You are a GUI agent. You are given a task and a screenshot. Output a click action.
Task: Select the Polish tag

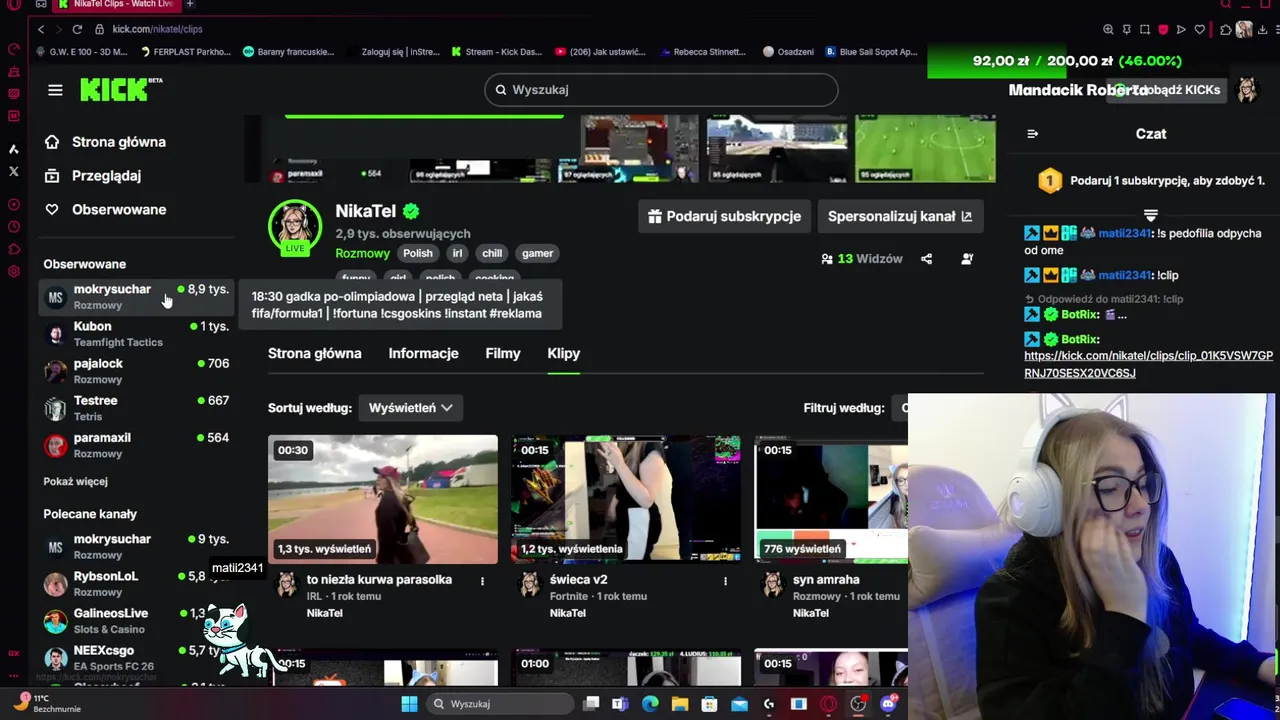click(418, 253)
